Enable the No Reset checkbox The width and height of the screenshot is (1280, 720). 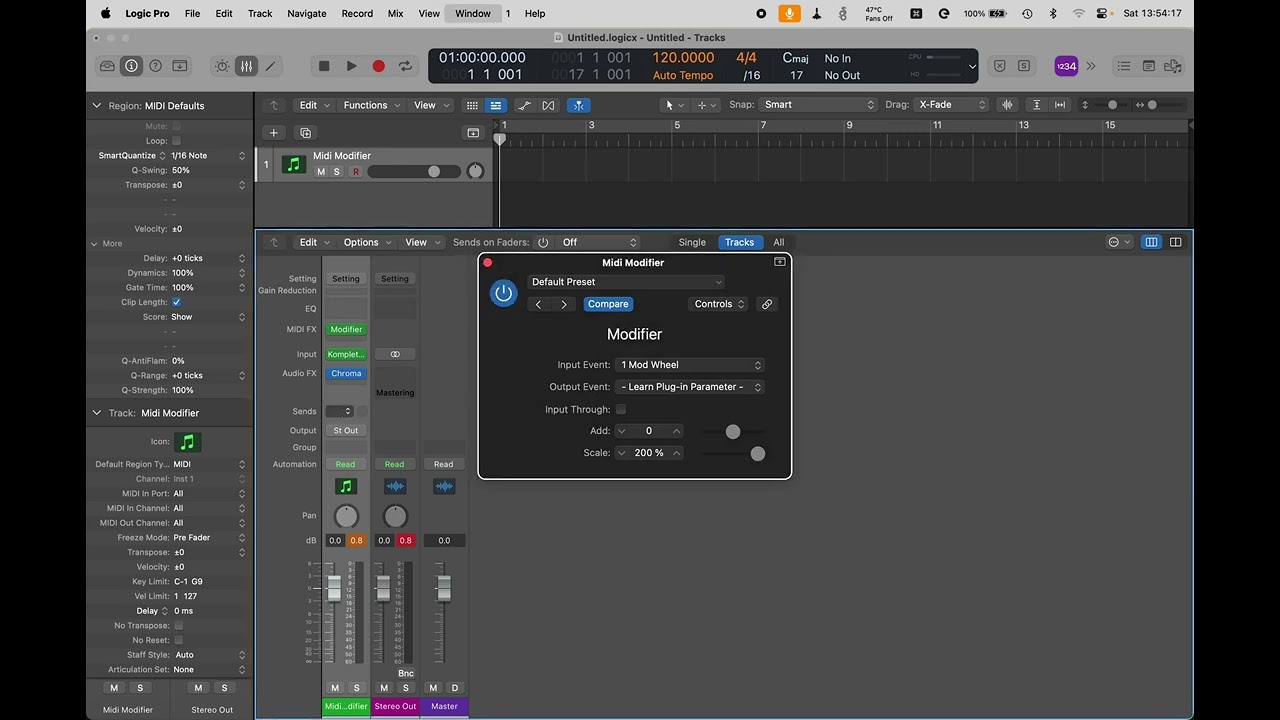(178, 640)
